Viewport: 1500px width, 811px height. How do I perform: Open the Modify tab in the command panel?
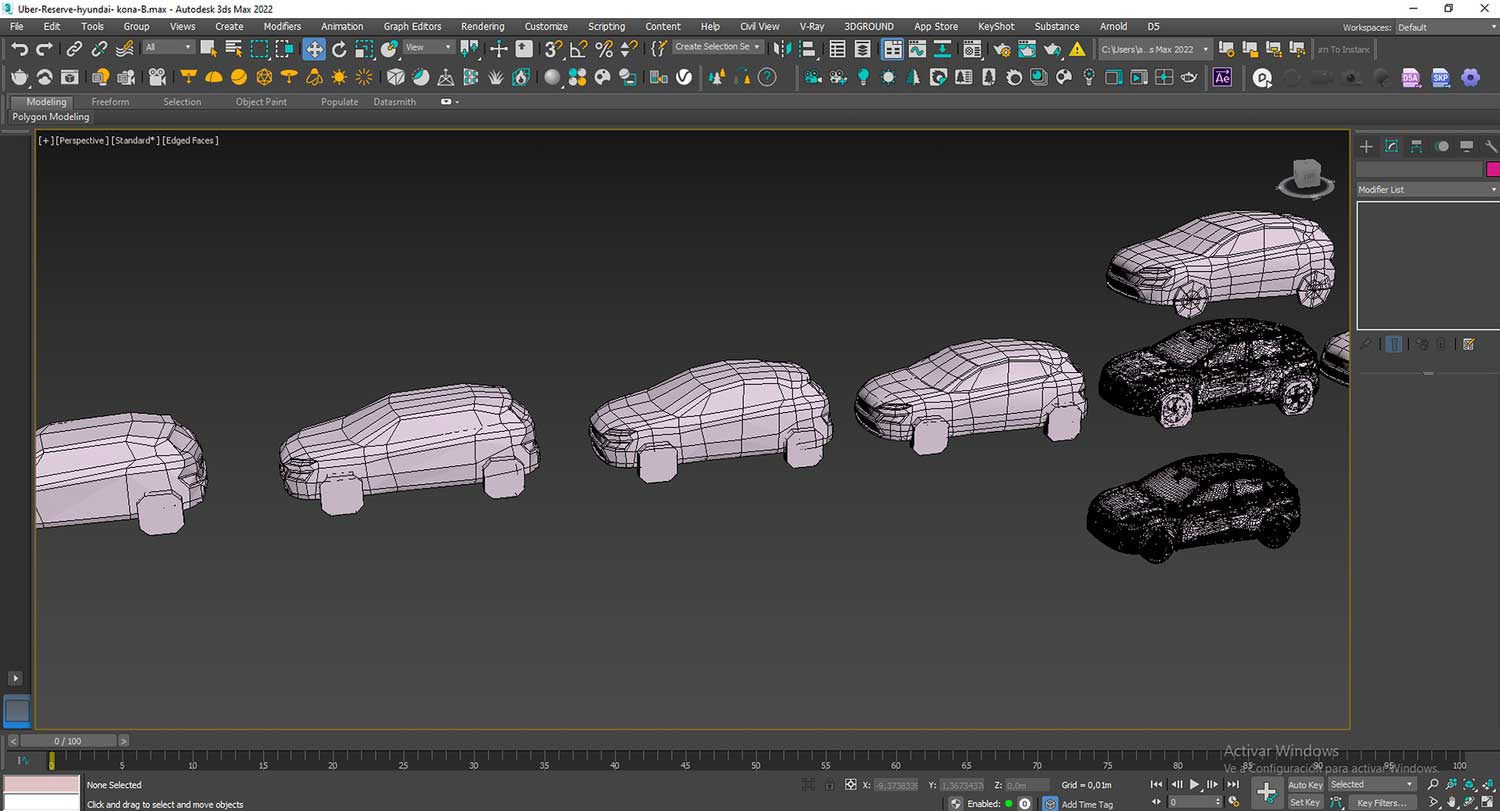pos(1391,147)
